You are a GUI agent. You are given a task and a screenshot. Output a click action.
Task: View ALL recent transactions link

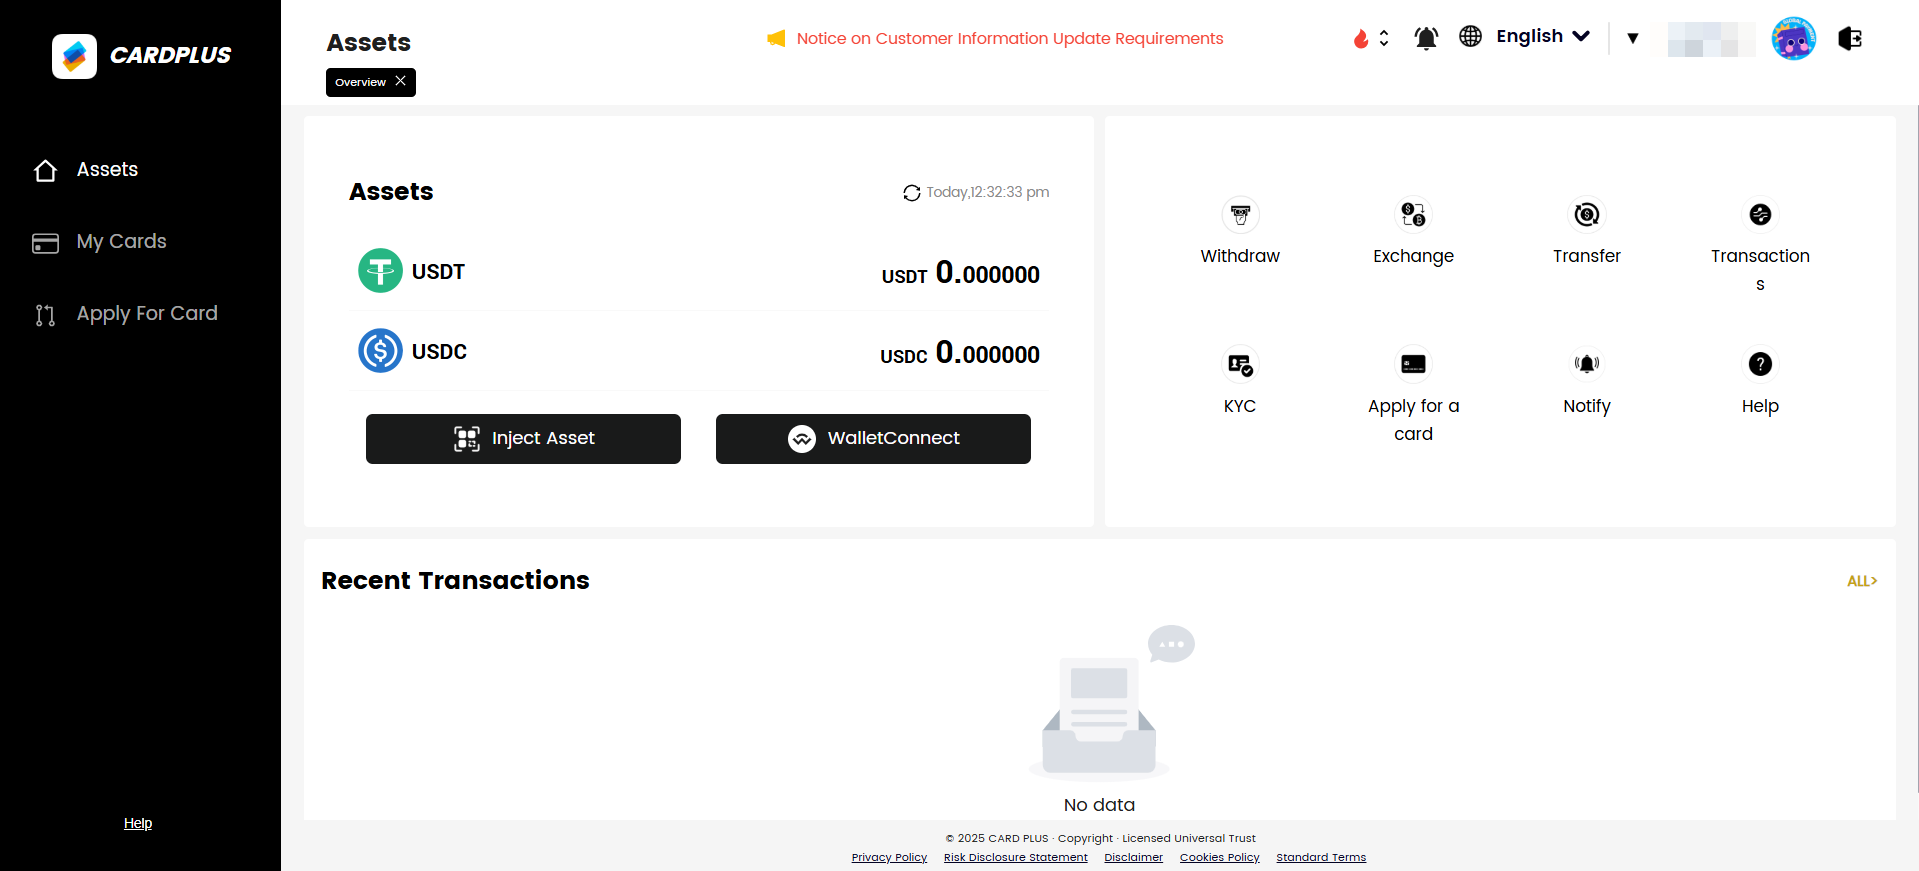1861,581
